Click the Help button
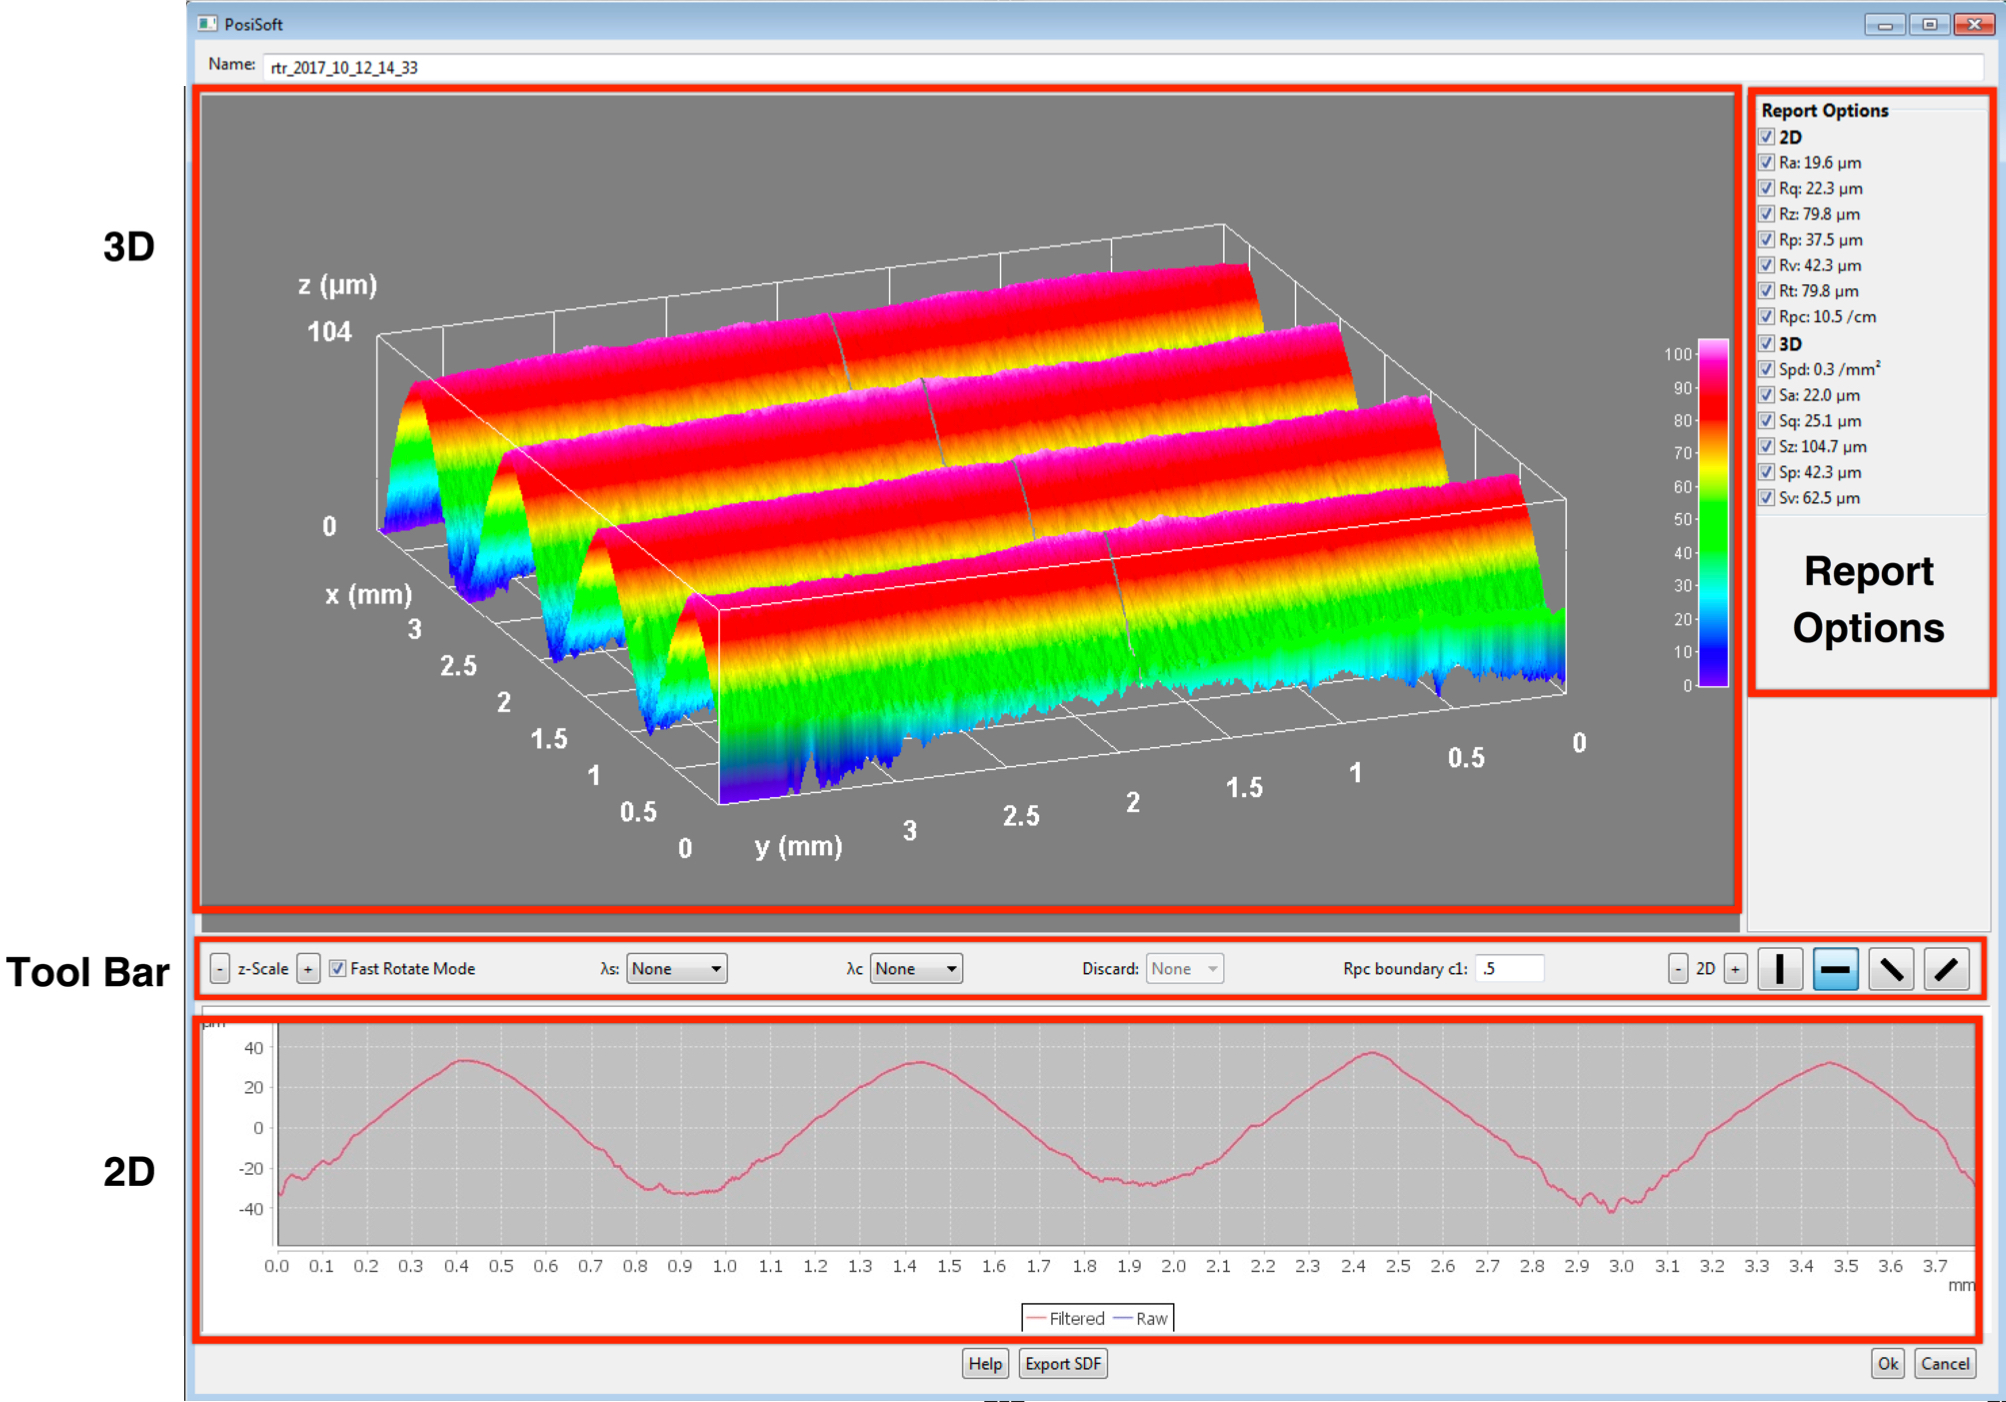The width and height of the screenshot is (2006, 1402). pos(985,1364)
